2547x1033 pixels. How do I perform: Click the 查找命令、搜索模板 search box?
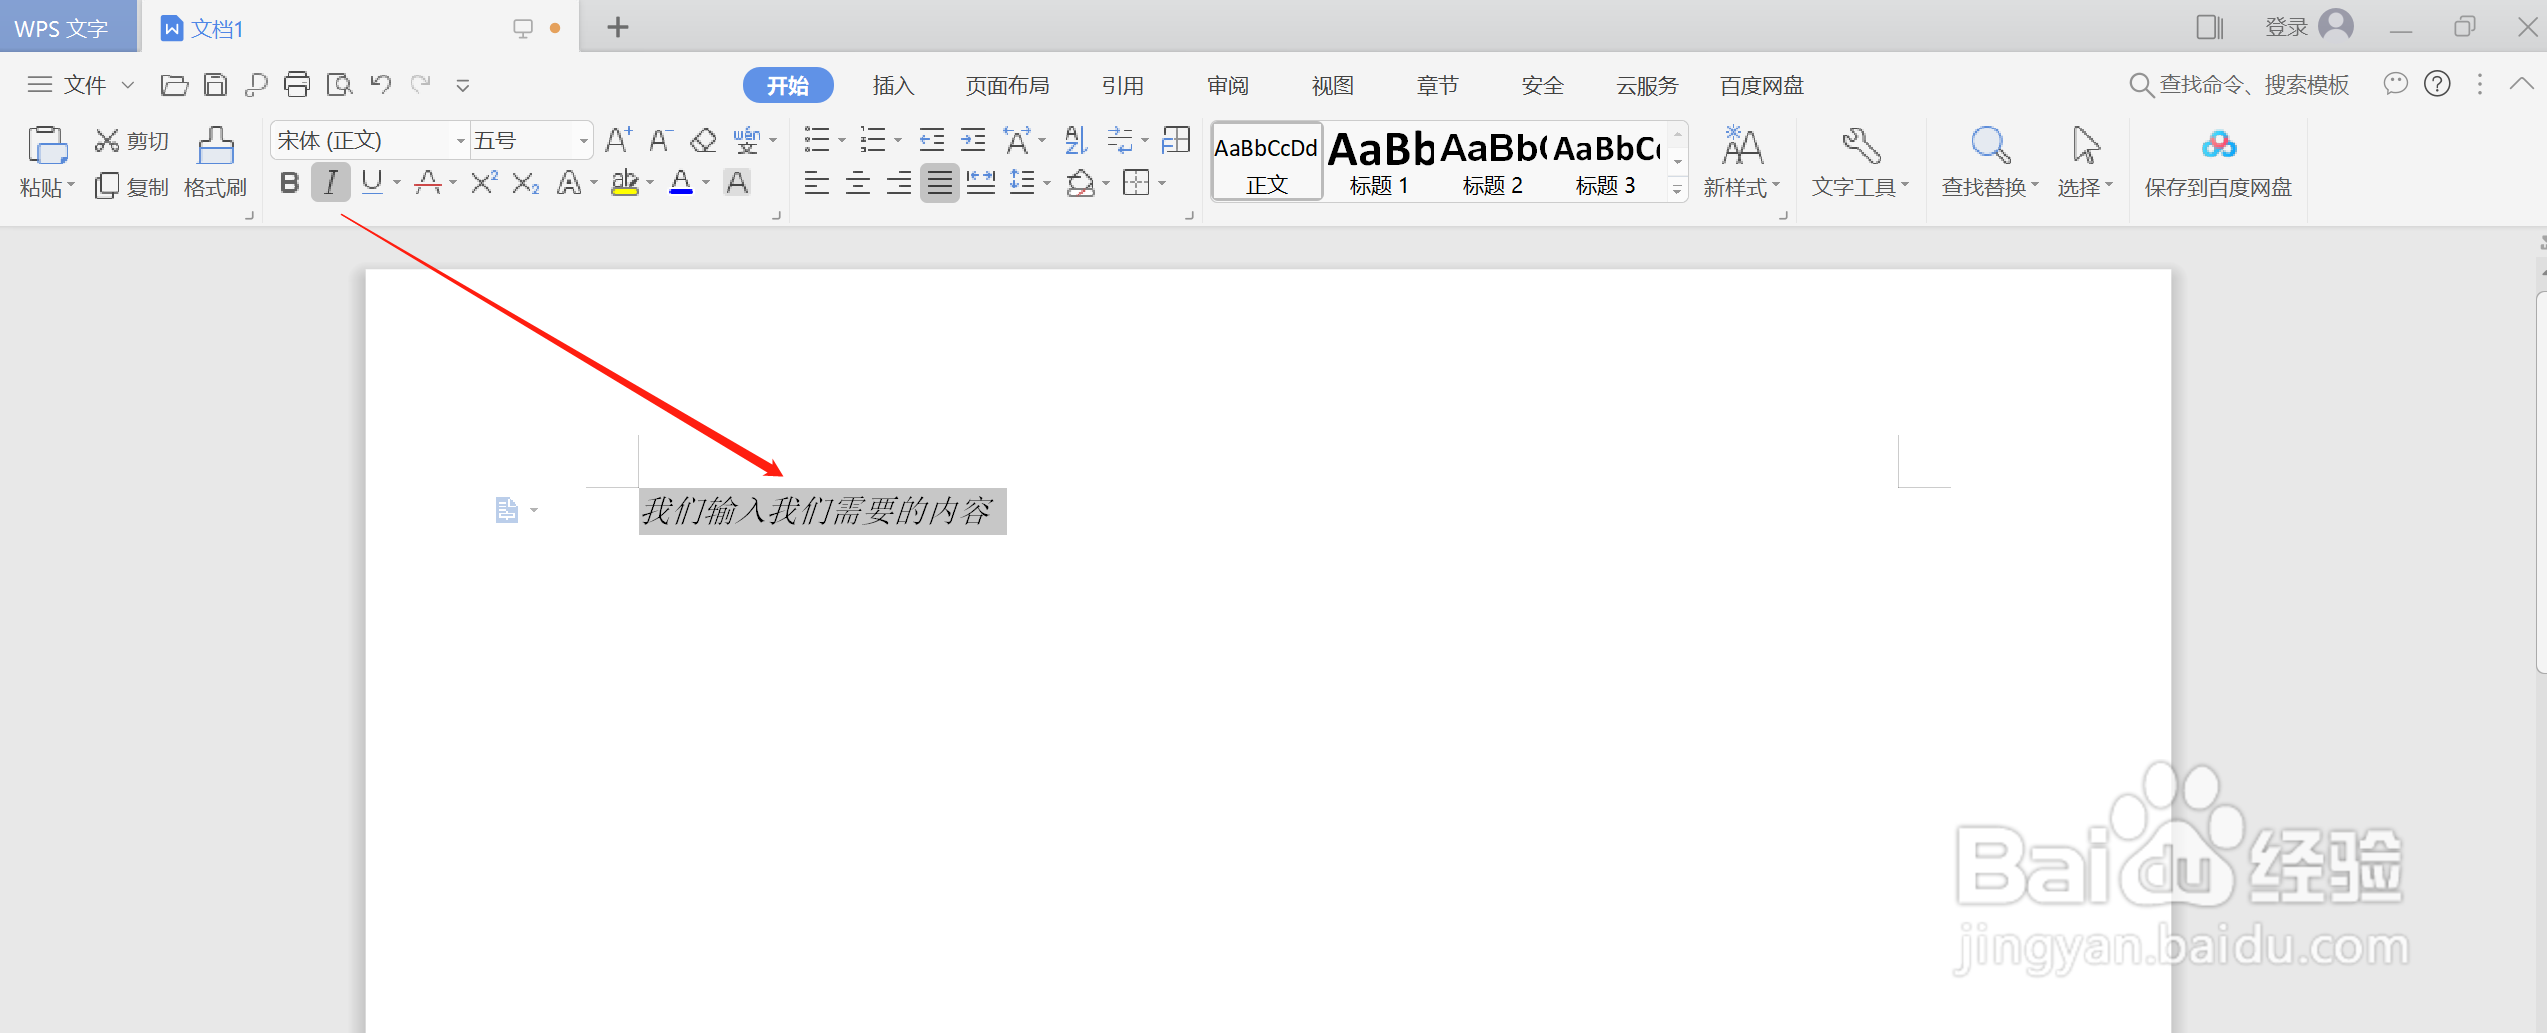pos(2240,84)
